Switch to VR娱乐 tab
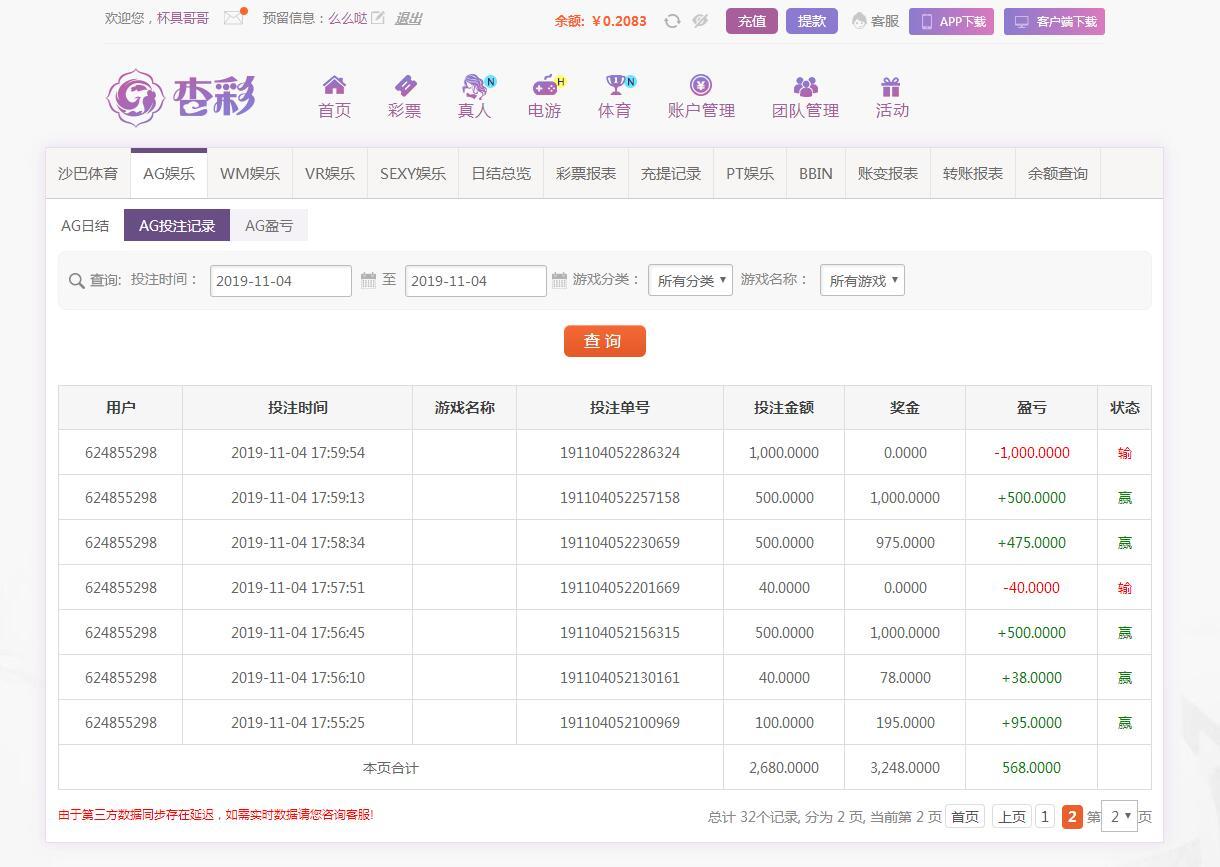This screenshot has height=867, width=1220. [x=330, y=173]
